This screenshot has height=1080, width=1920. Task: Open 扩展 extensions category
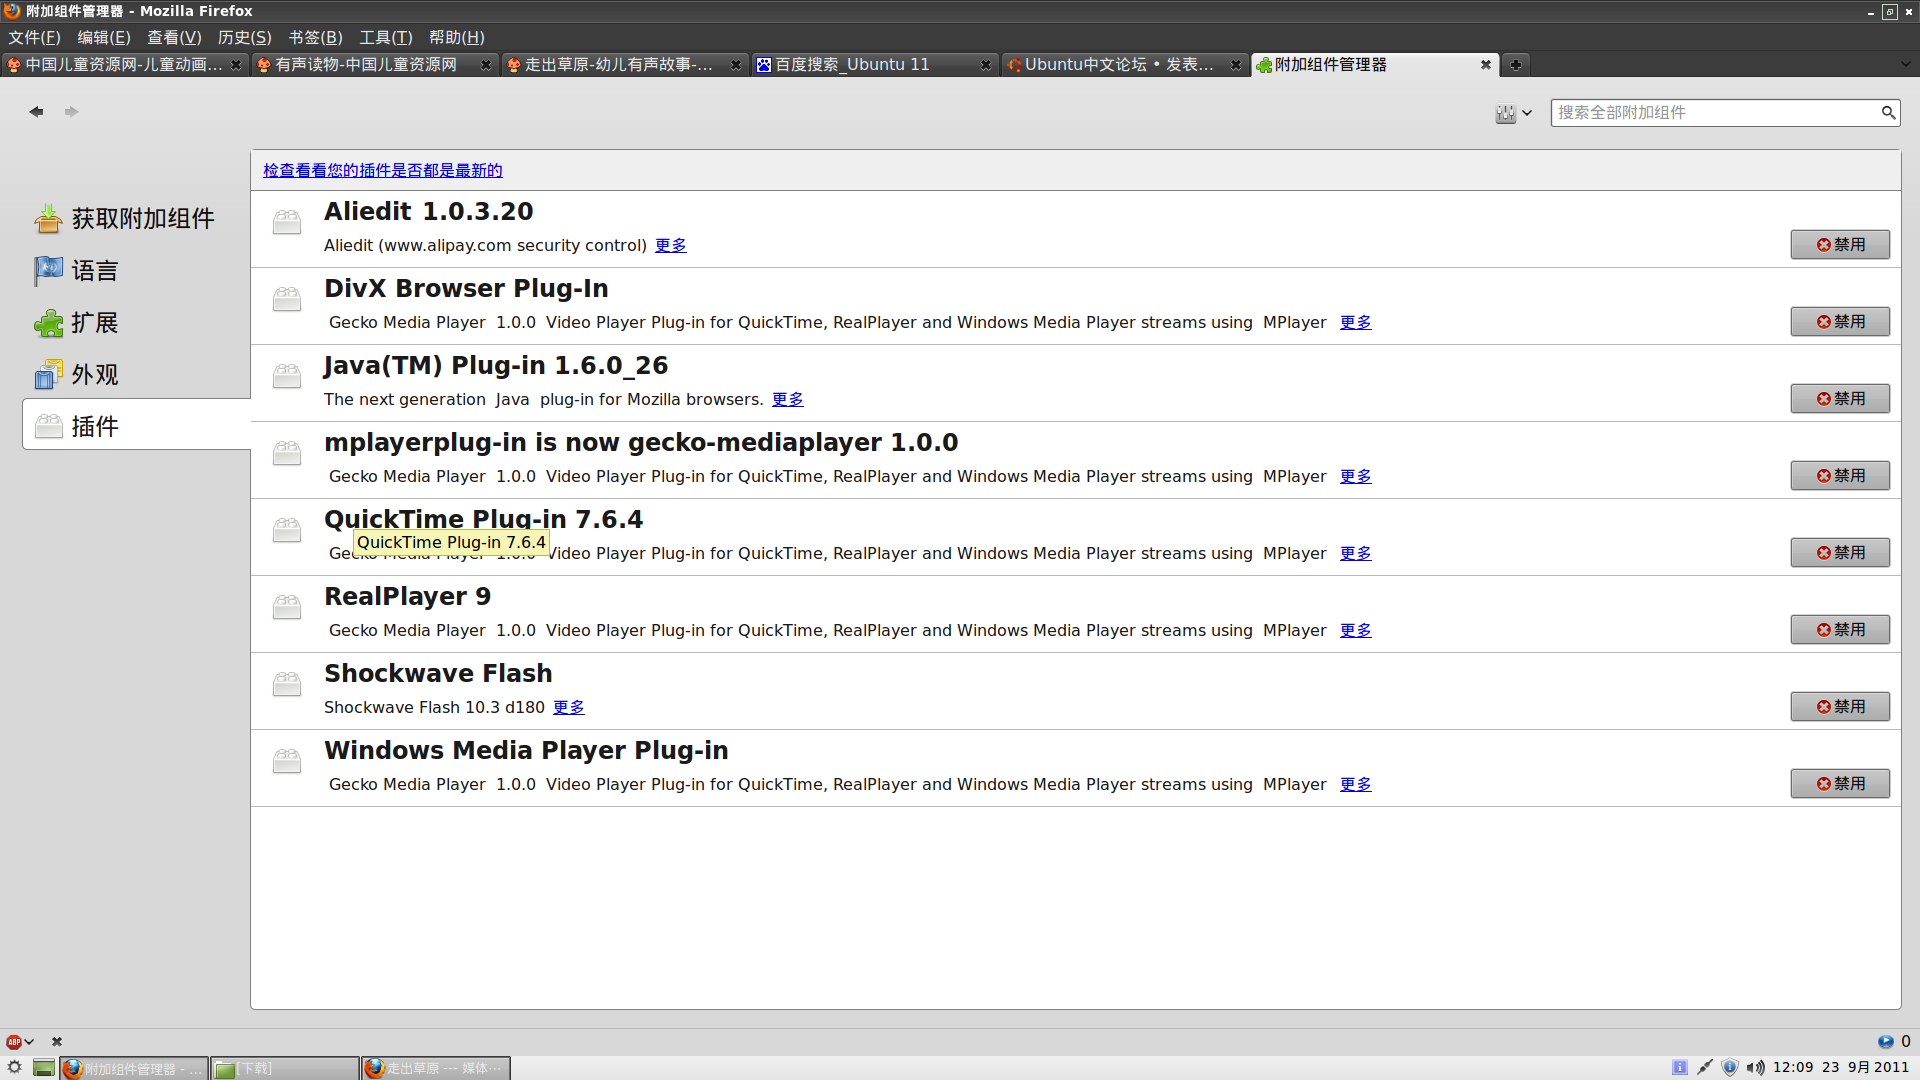[x=136, y=322]
